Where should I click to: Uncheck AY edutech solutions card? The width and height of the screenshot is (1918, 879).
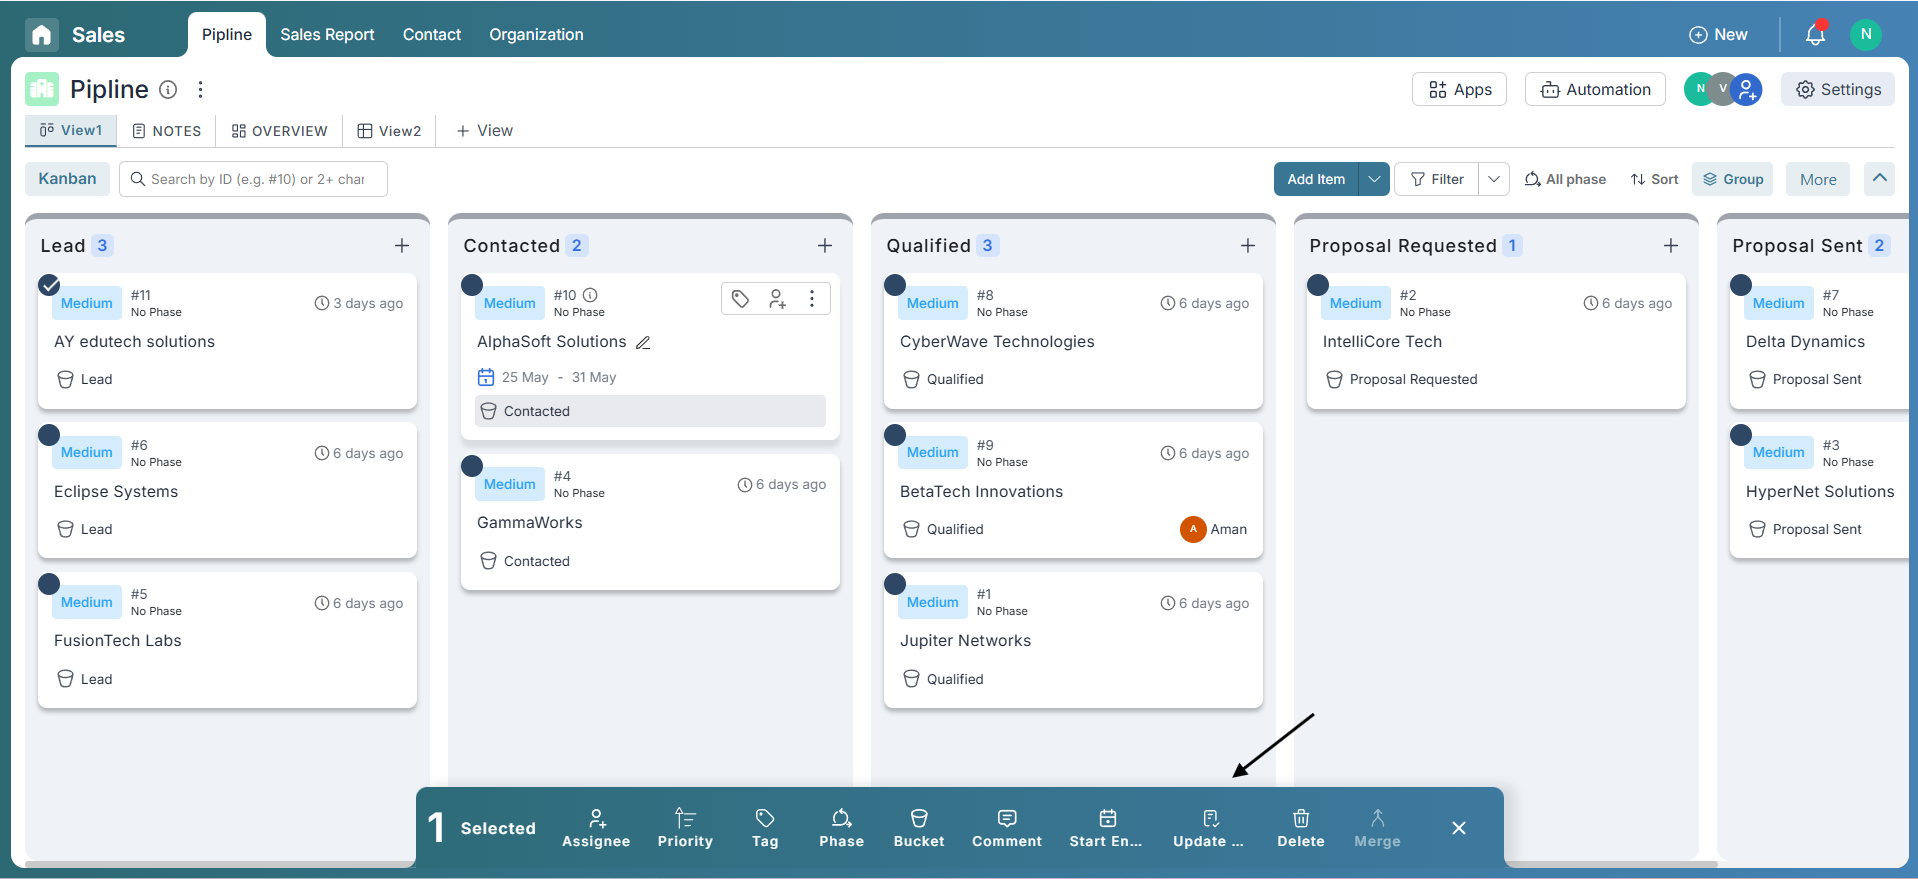click(x=49, y=285)
